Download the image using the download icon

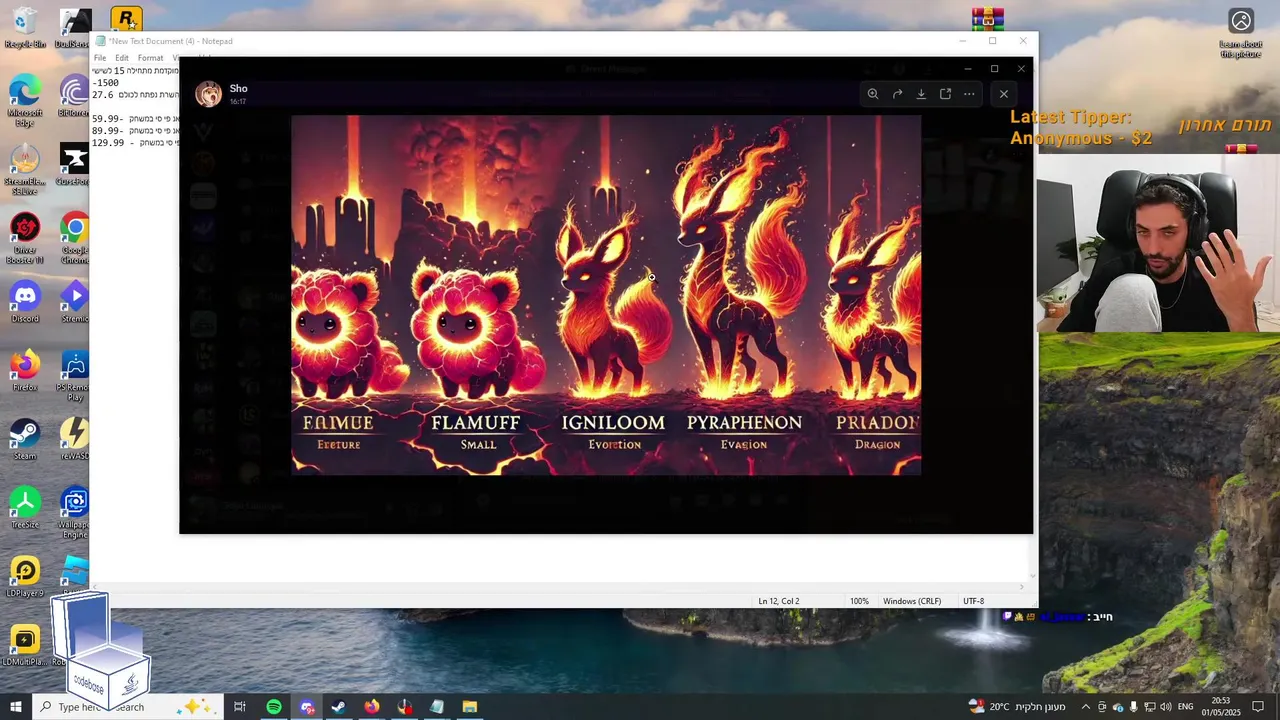point(921,94)
